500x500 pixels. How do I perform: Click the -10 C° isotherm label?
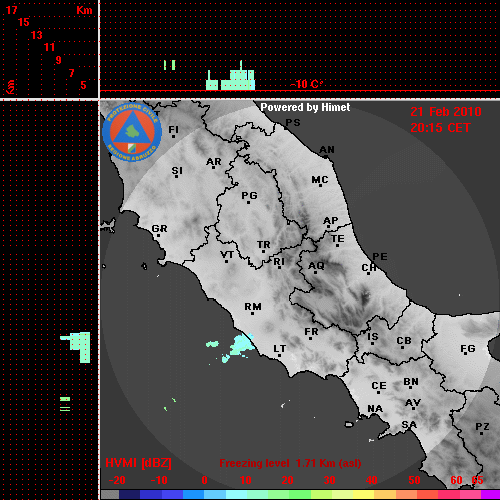coord(307,84)
